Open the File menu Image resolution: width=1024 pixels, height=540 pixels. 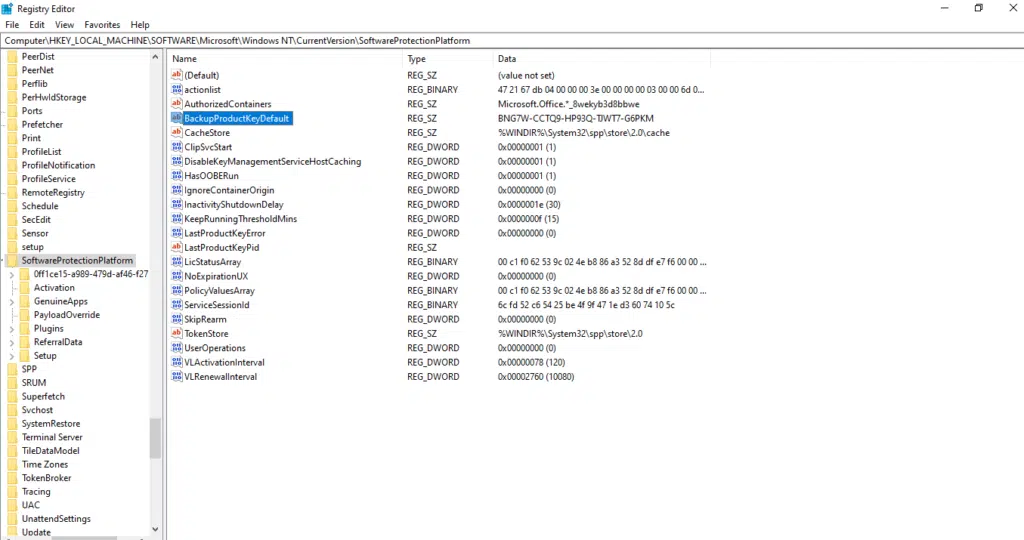(12, 25)
